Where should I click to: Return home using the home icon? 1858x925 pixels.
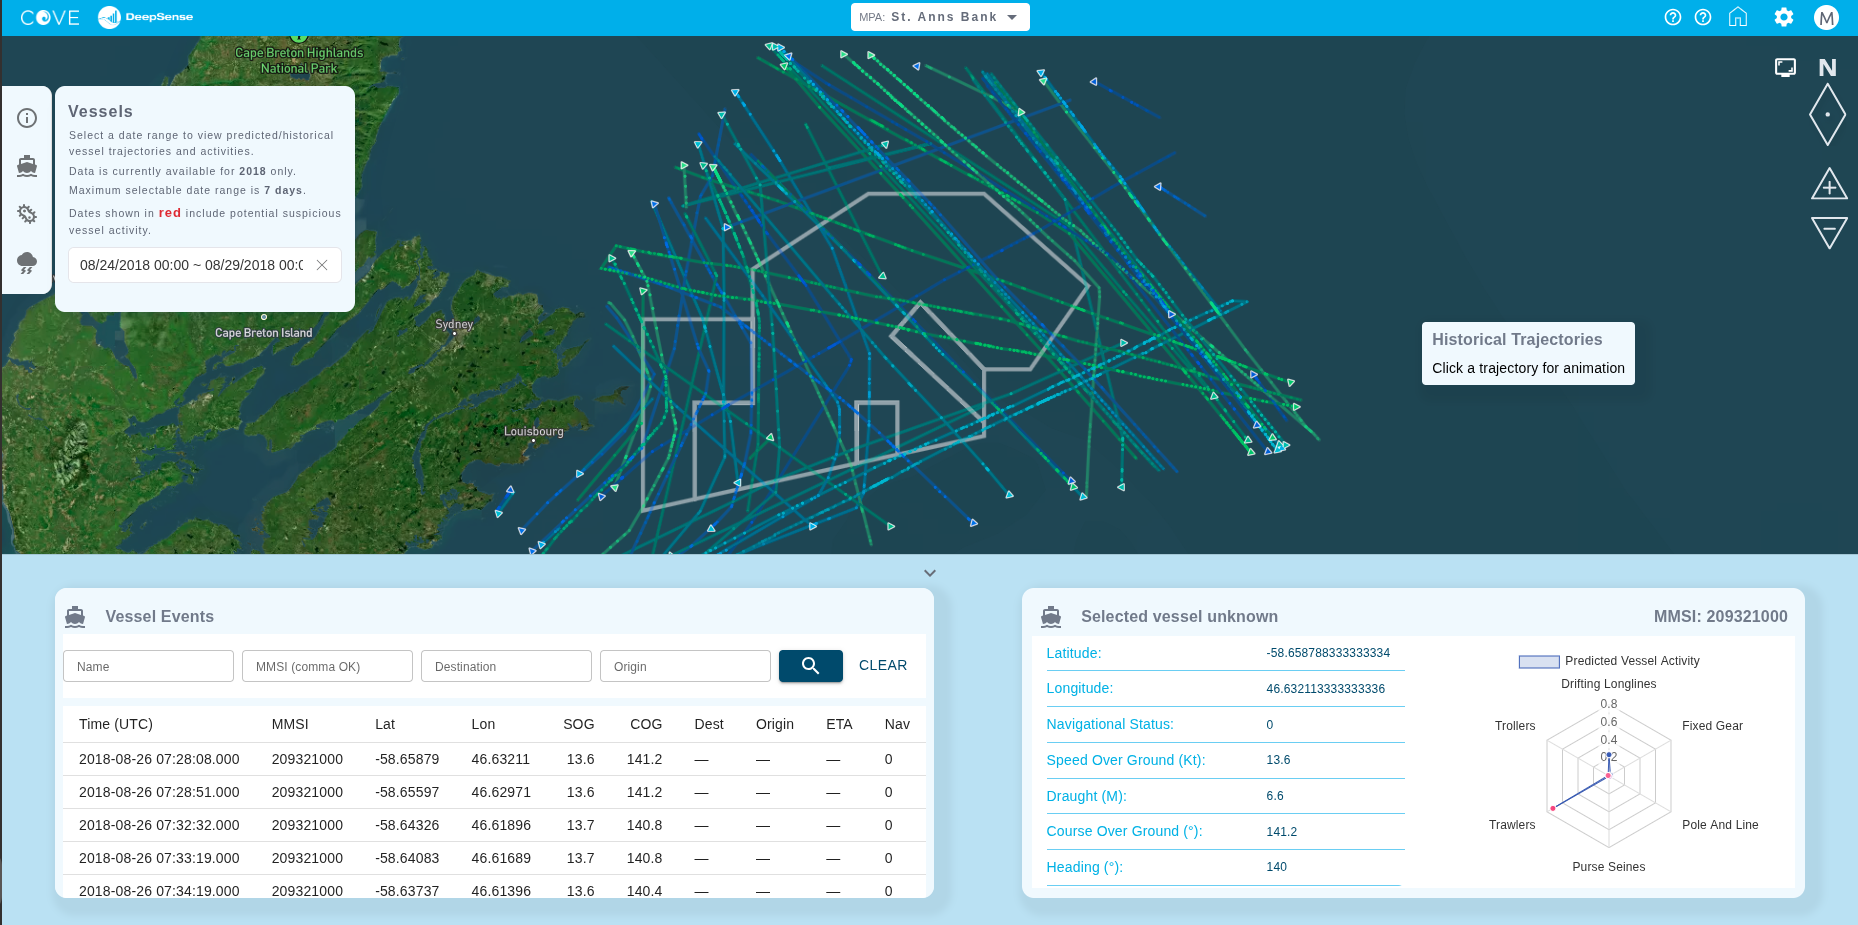(x=1738, y=17)
